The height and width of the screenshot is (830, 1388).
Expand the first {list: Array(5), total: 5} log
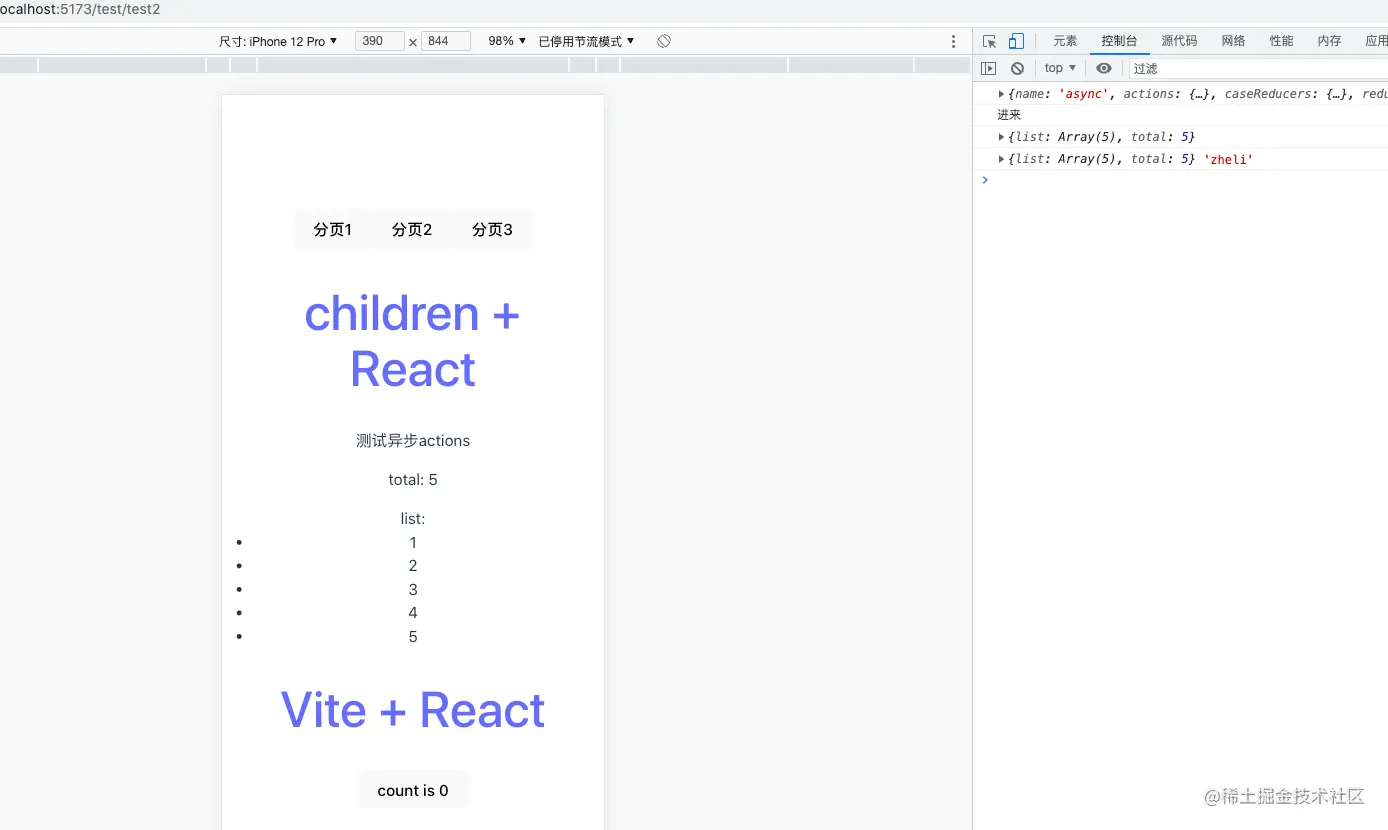[x=1002, y=137]
